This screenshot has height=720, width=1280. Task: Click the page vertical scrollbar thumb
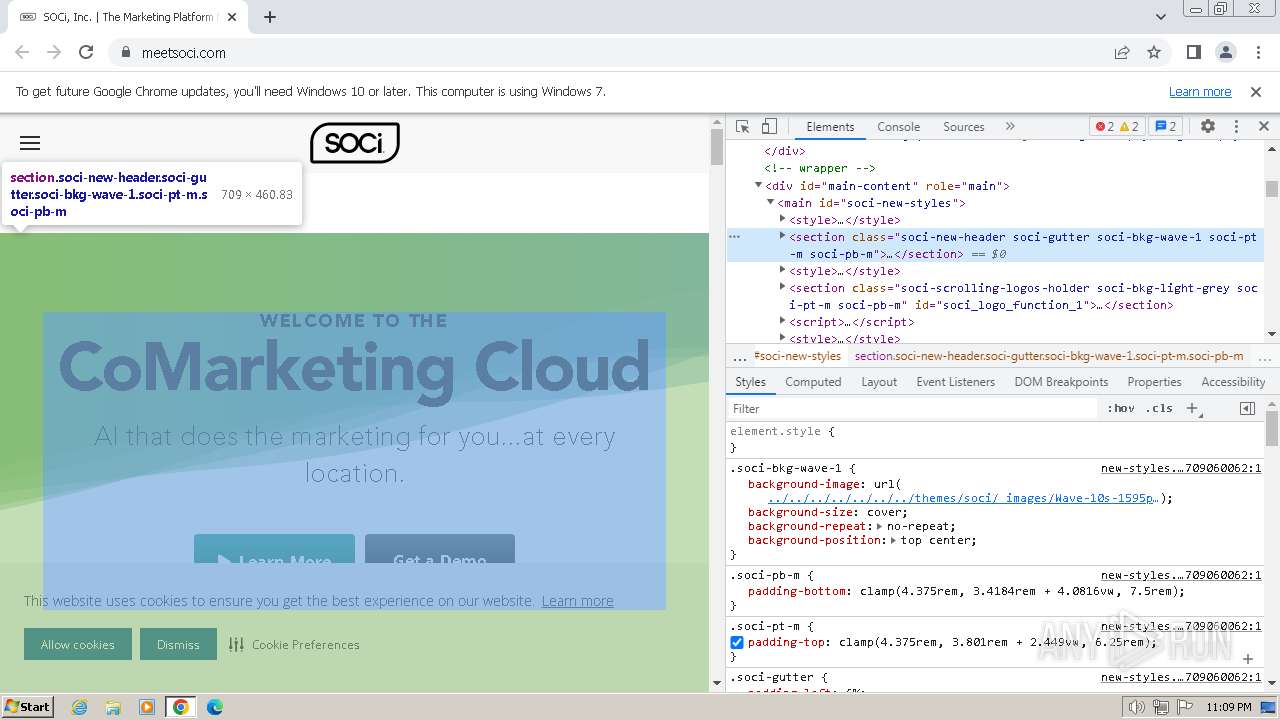716,147
